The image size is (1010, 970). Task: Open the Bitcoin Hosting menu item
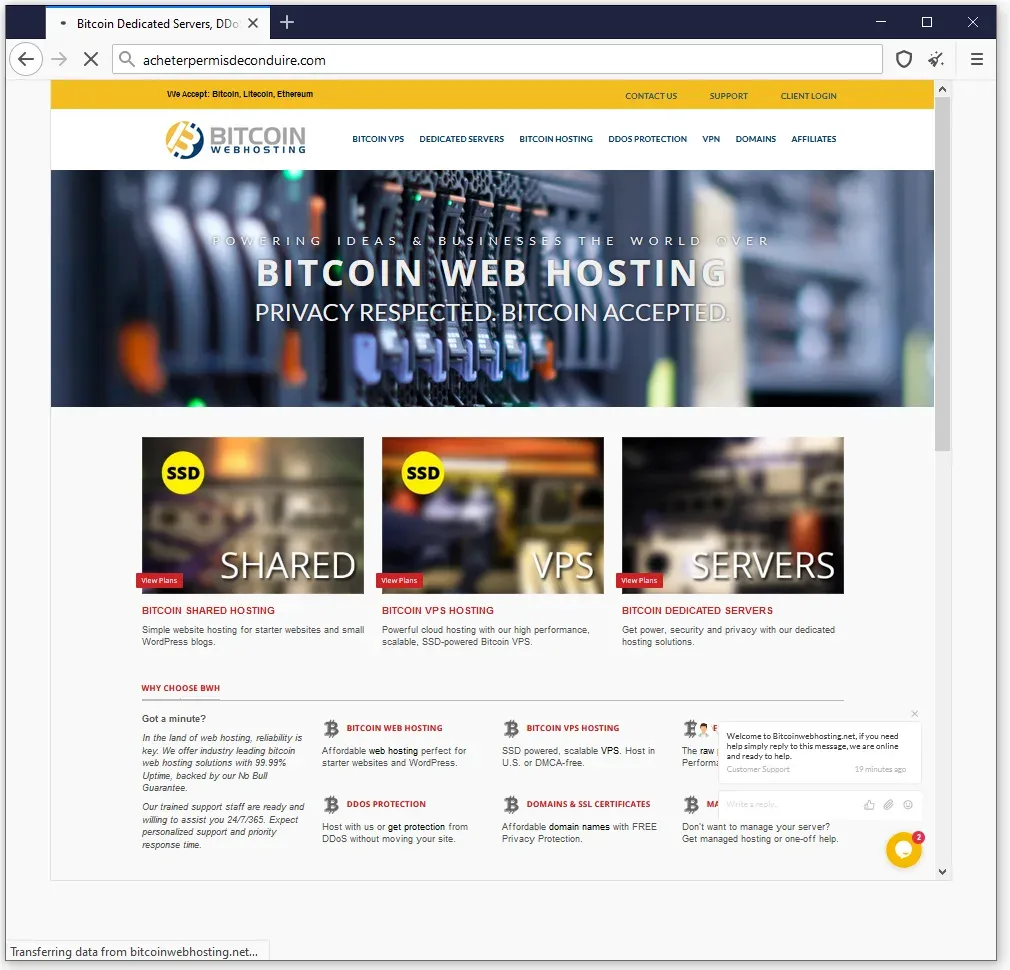pos(556,139)
